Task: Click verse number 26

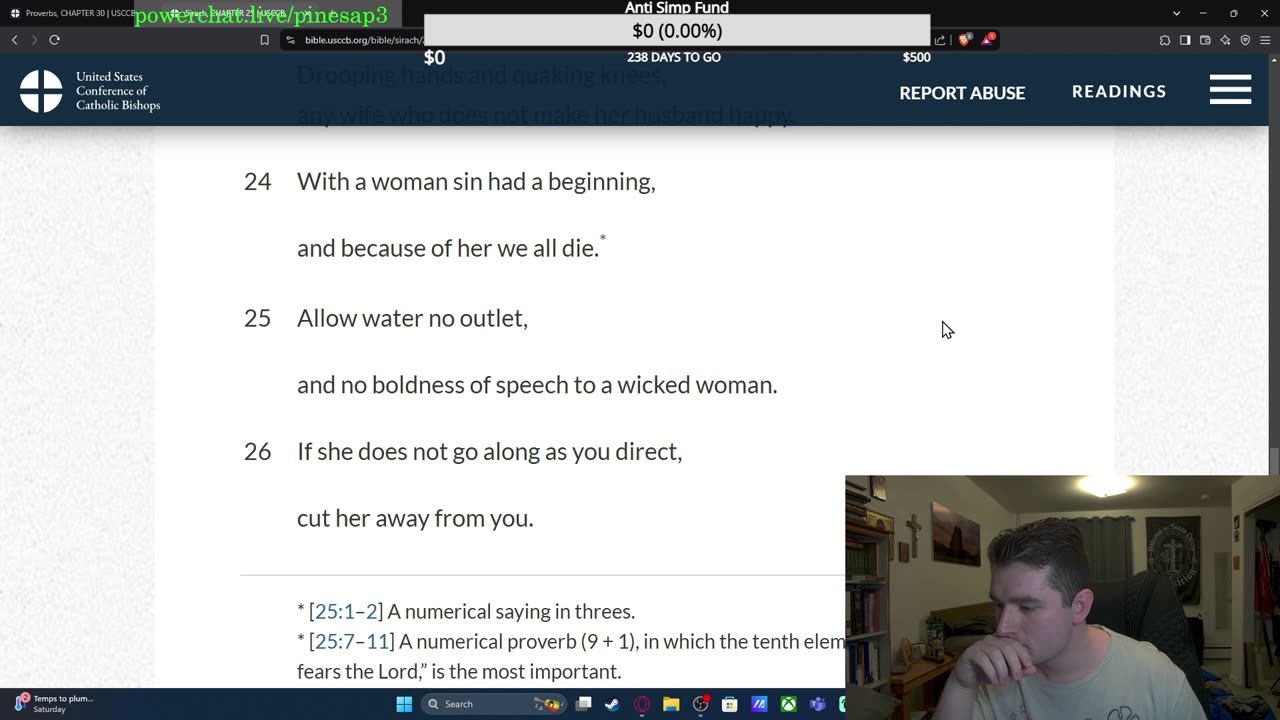Action: 257,452
